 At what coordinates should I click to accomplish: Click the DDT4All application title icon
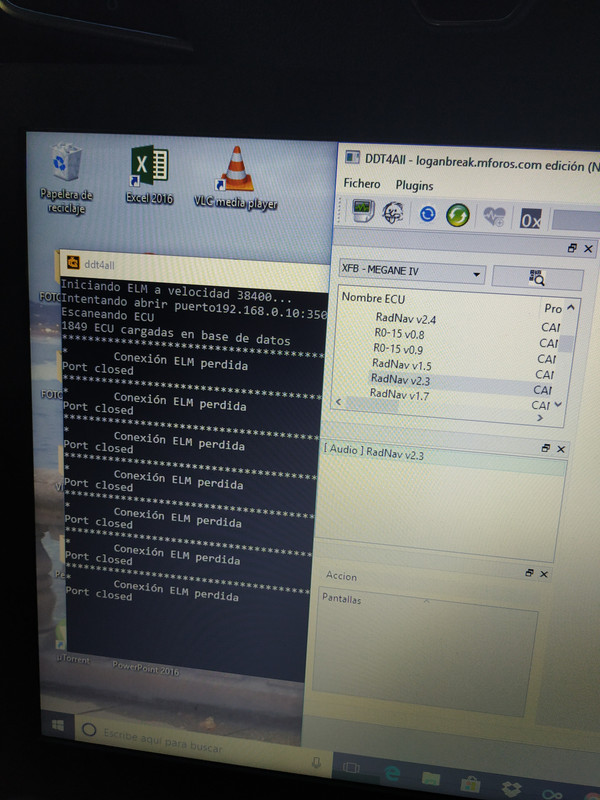tap(352, 157)
